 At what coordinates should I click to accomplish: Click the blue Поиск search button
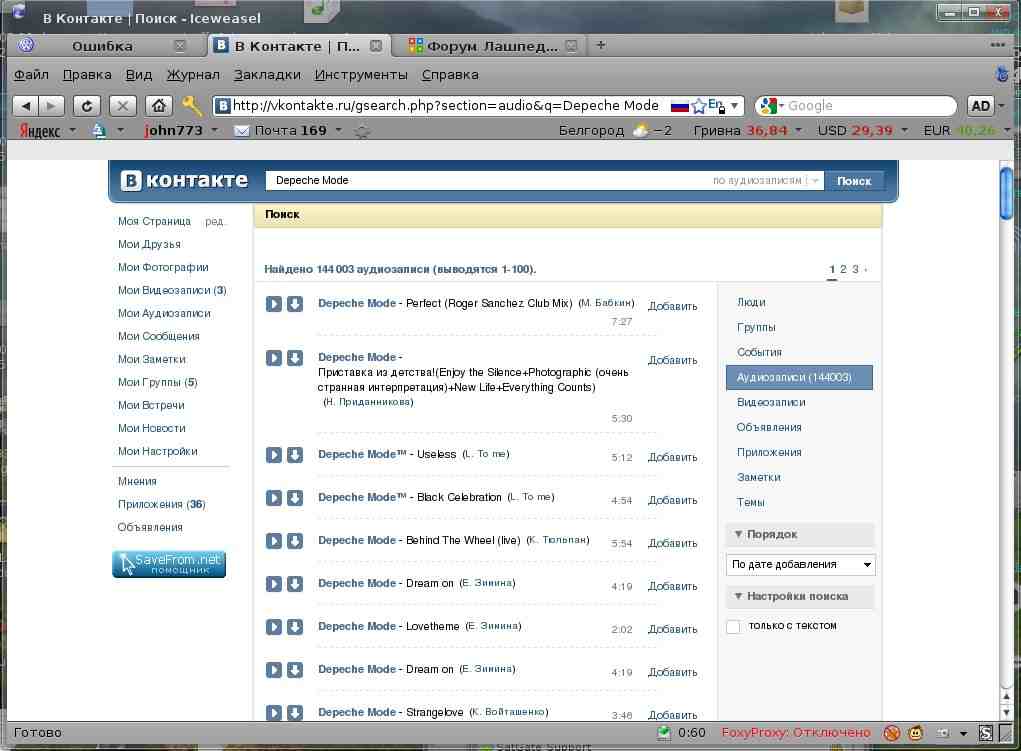(854, 181)
